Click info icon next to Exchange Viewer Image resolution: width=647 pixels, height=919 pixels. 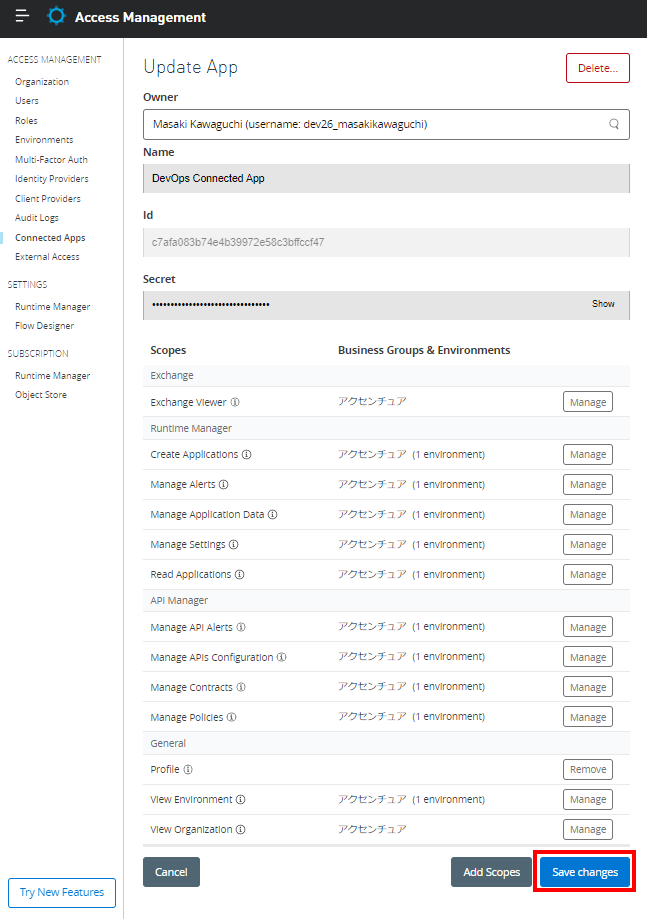point(235,402)
